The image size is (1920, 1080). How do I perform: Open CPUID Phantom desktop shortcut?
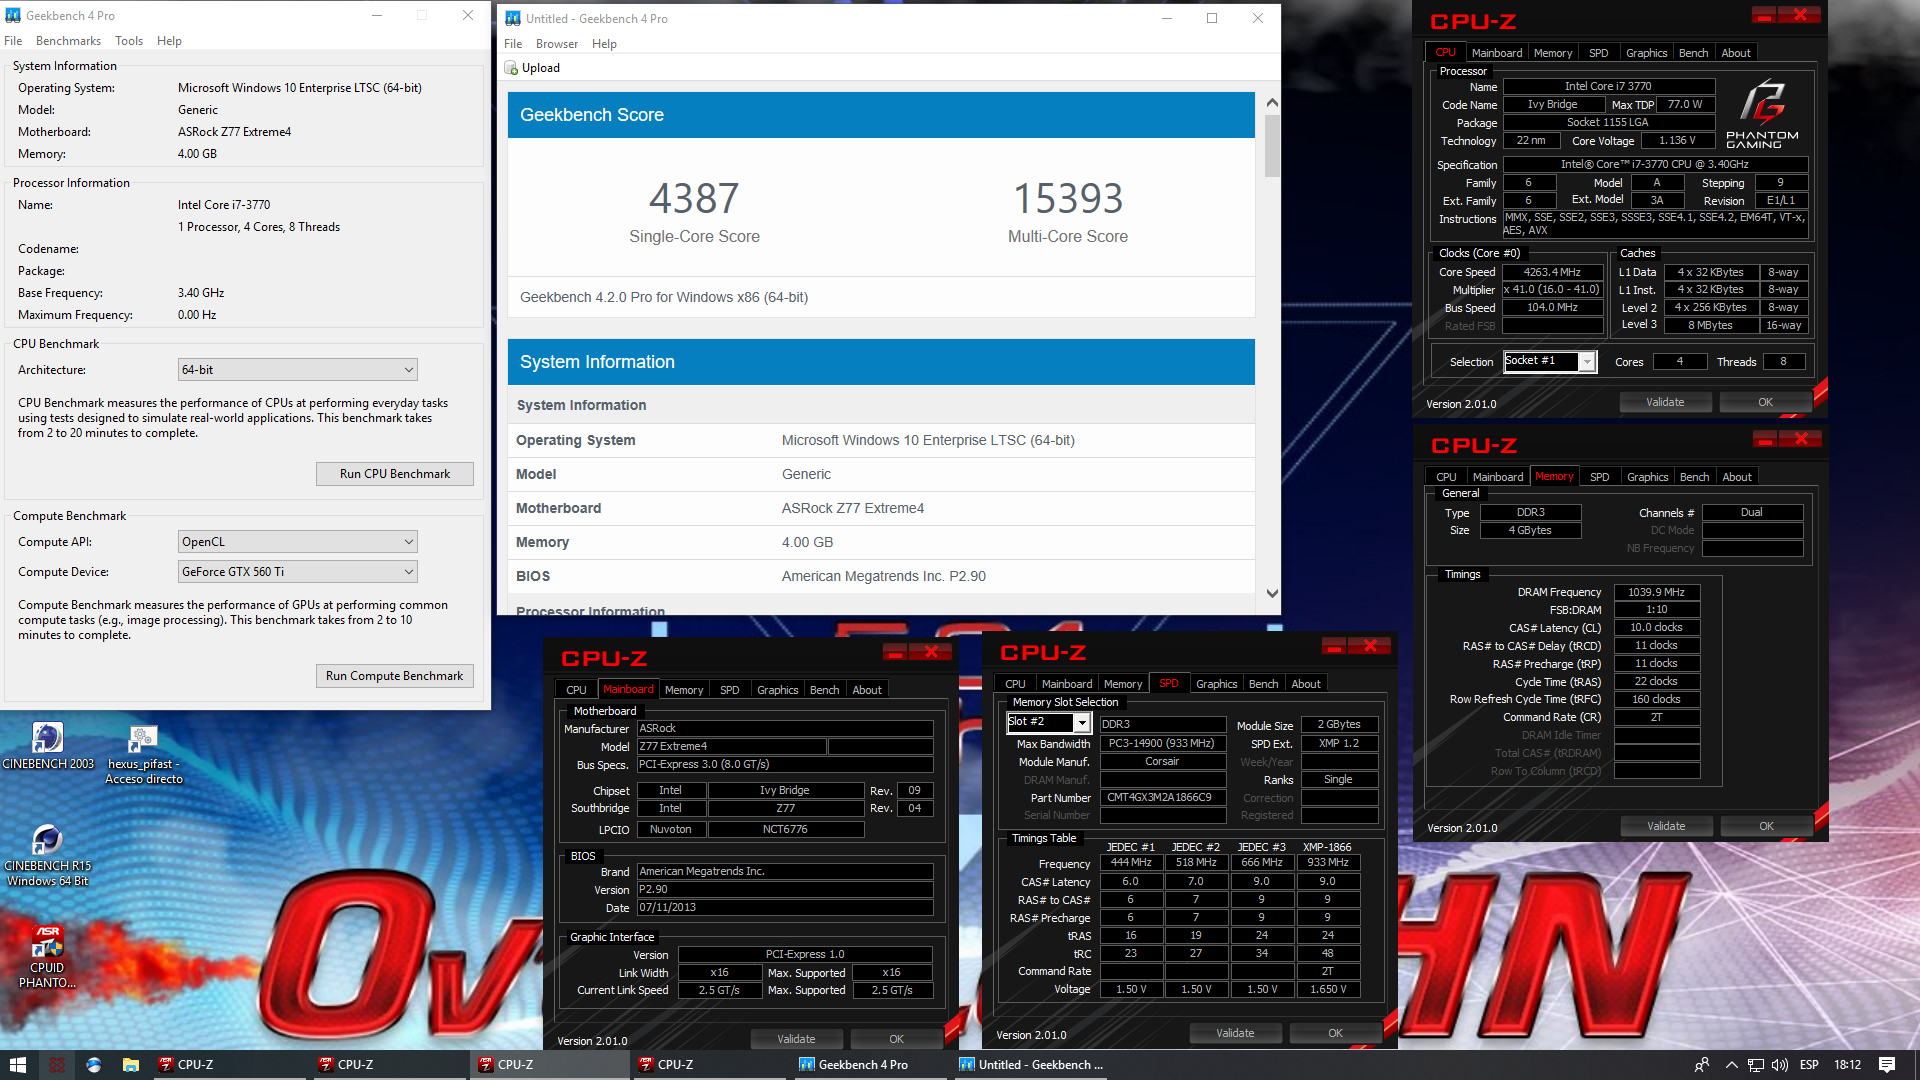(47, 957)
